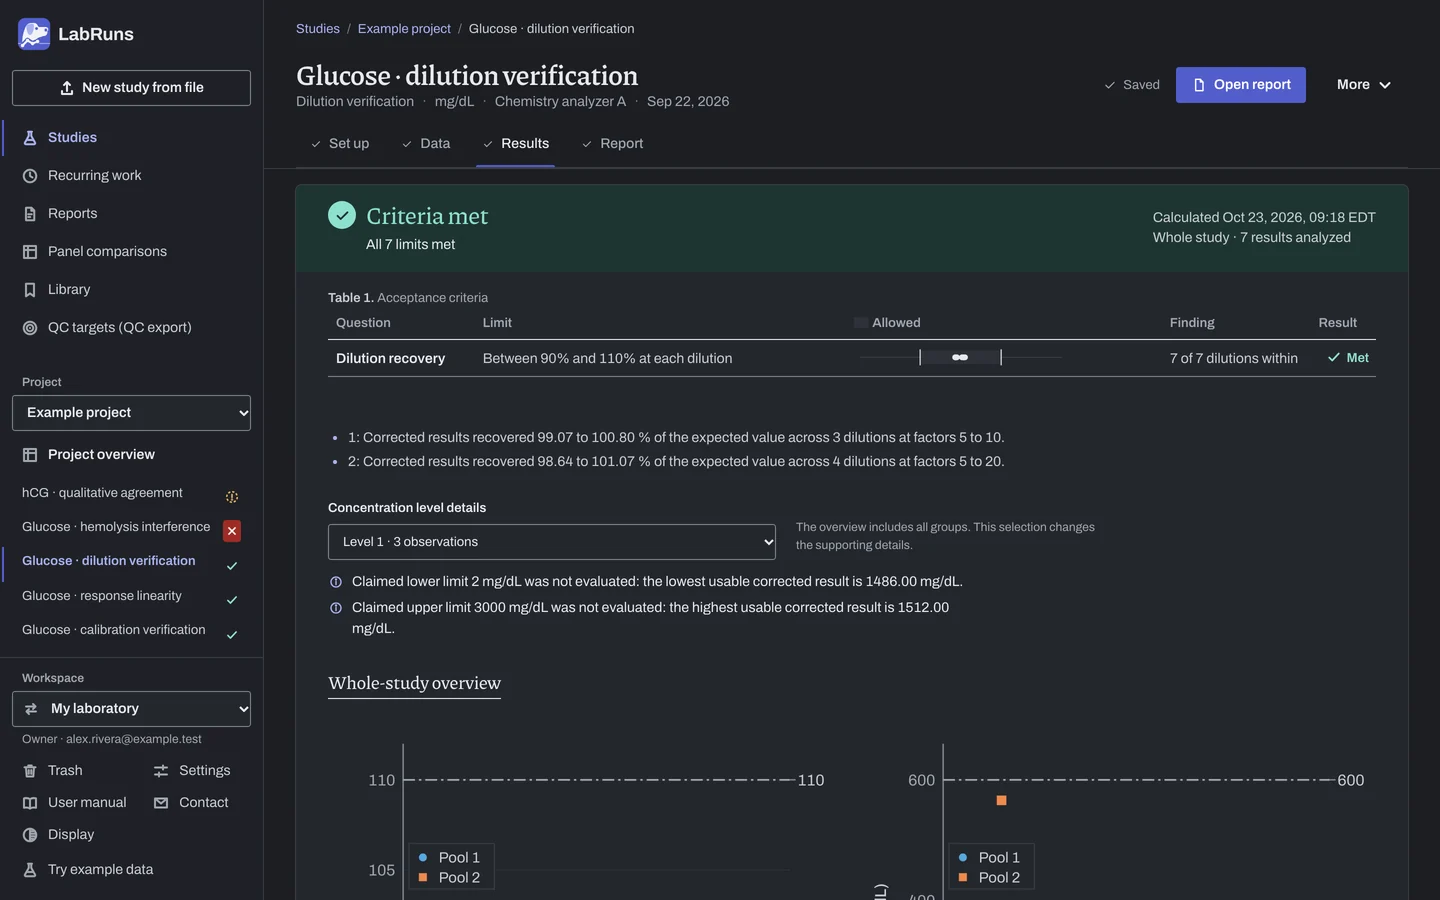This screenshot has width=1440, height=900.
Task: Follow the Example project breadcrumb link
Action: pyautogui.click(x=404, y=29)
